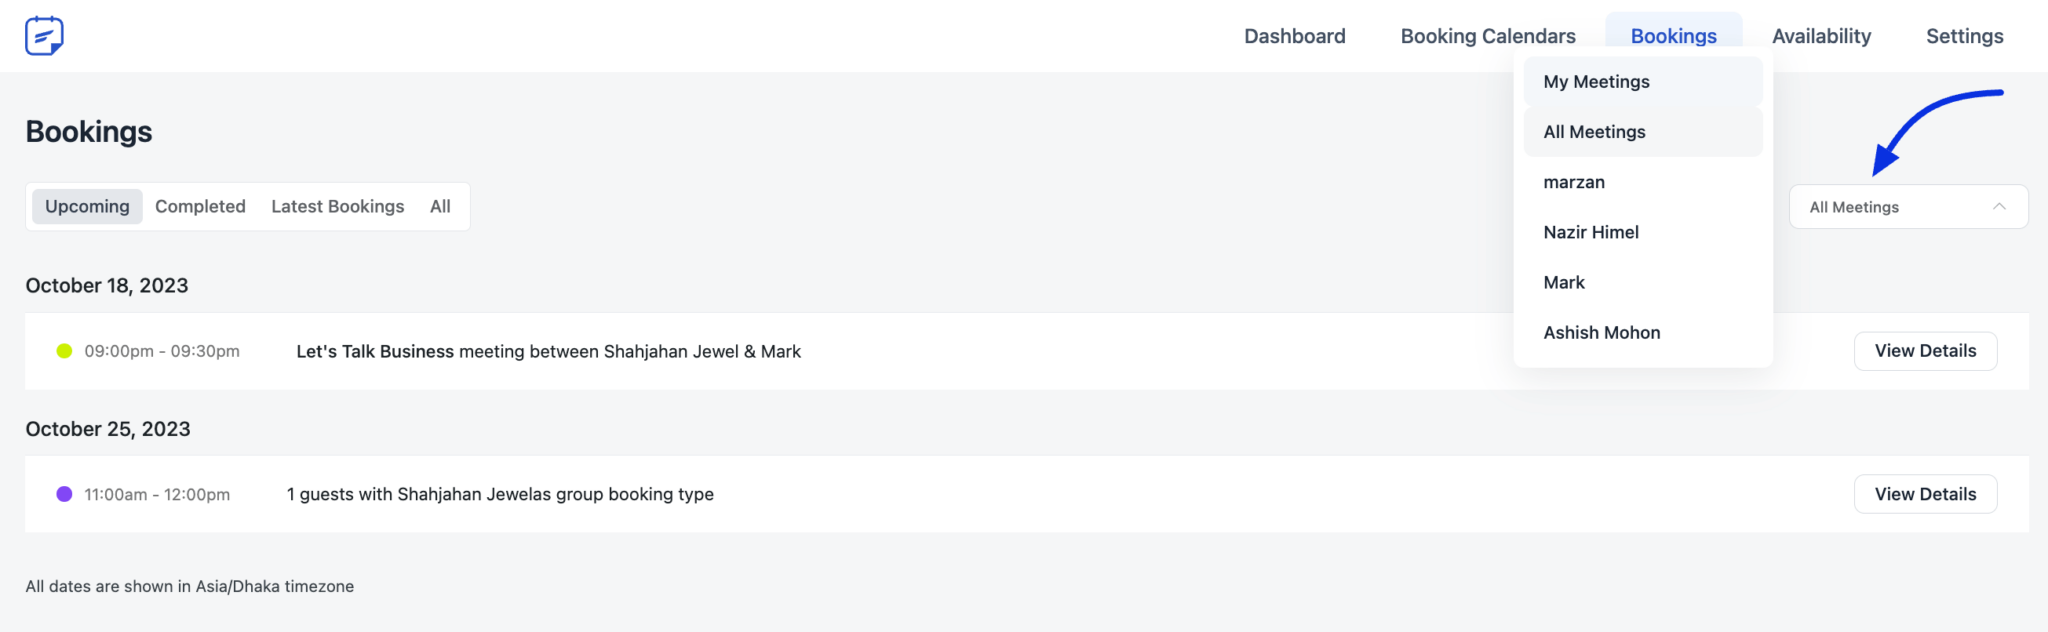The image size is (2048, 632).
Task: Go to Booking Calendars
Action: 1487,36
